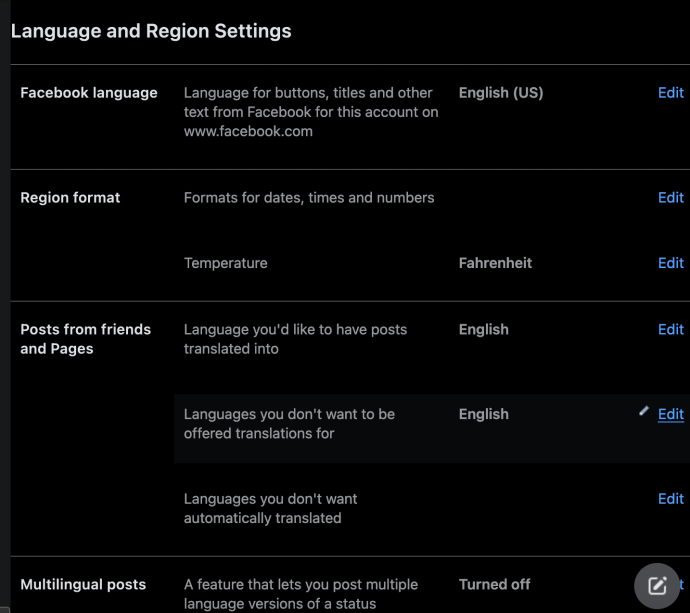690x613 pixels.
Task: Edit the Facebook language setting
Action: [670, 93]
